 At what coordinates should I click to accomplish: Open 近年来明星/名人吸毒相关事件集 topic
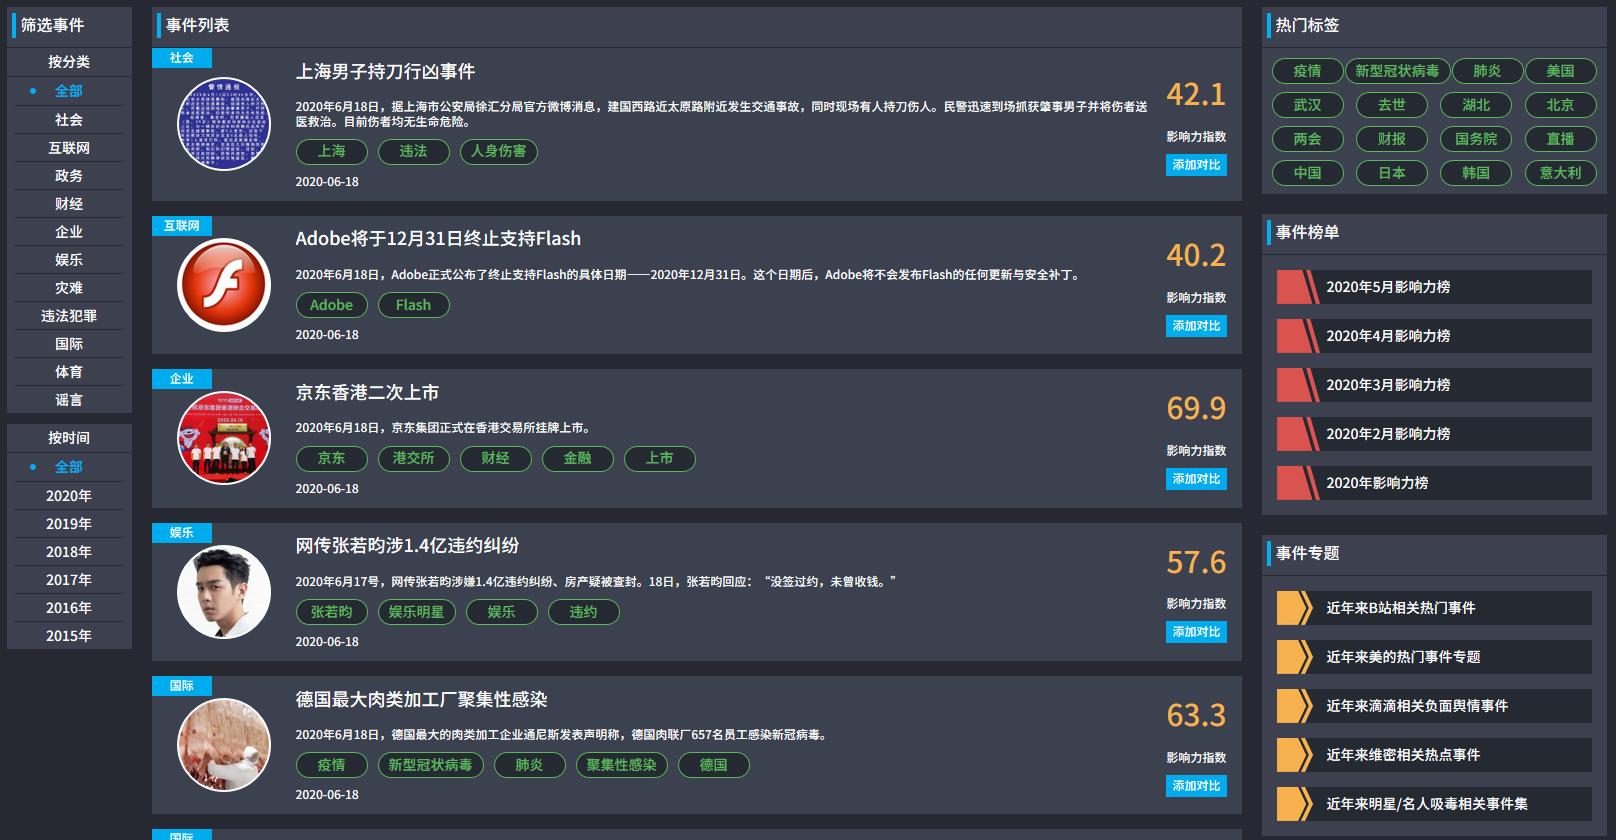tap(1434, 804)
